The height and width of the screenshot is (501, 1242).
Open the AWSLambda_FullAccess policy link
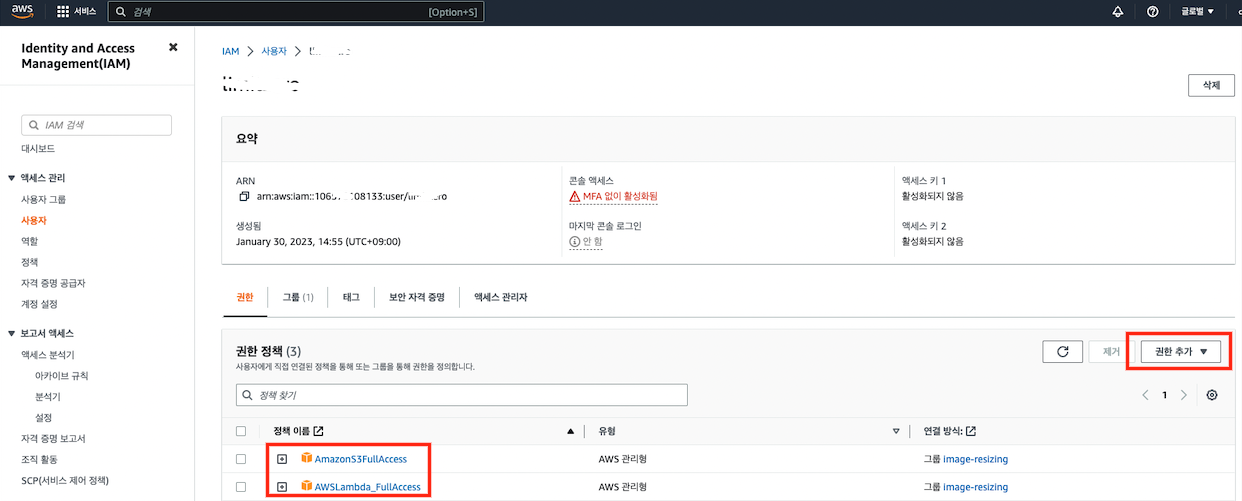pos(369,487)
